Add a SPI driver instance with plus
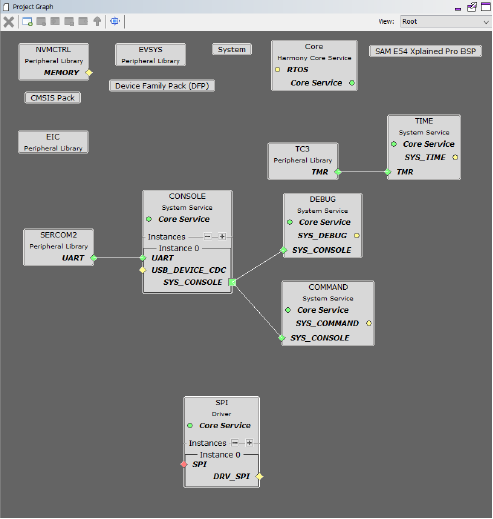The height and width of the screenshot is (519, 493). coord(249,443)
